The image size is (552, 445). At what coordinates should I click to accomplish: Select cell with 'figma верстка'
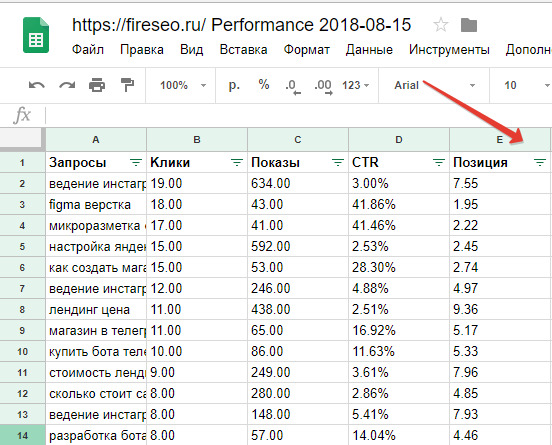96,205
